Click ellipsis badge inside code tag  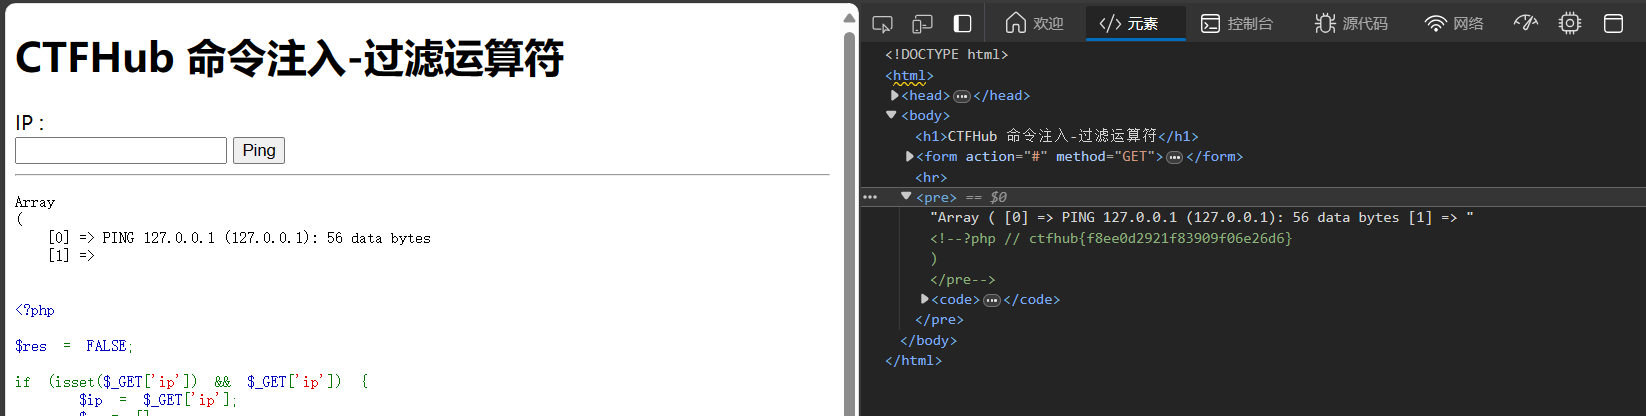(992, 300)
